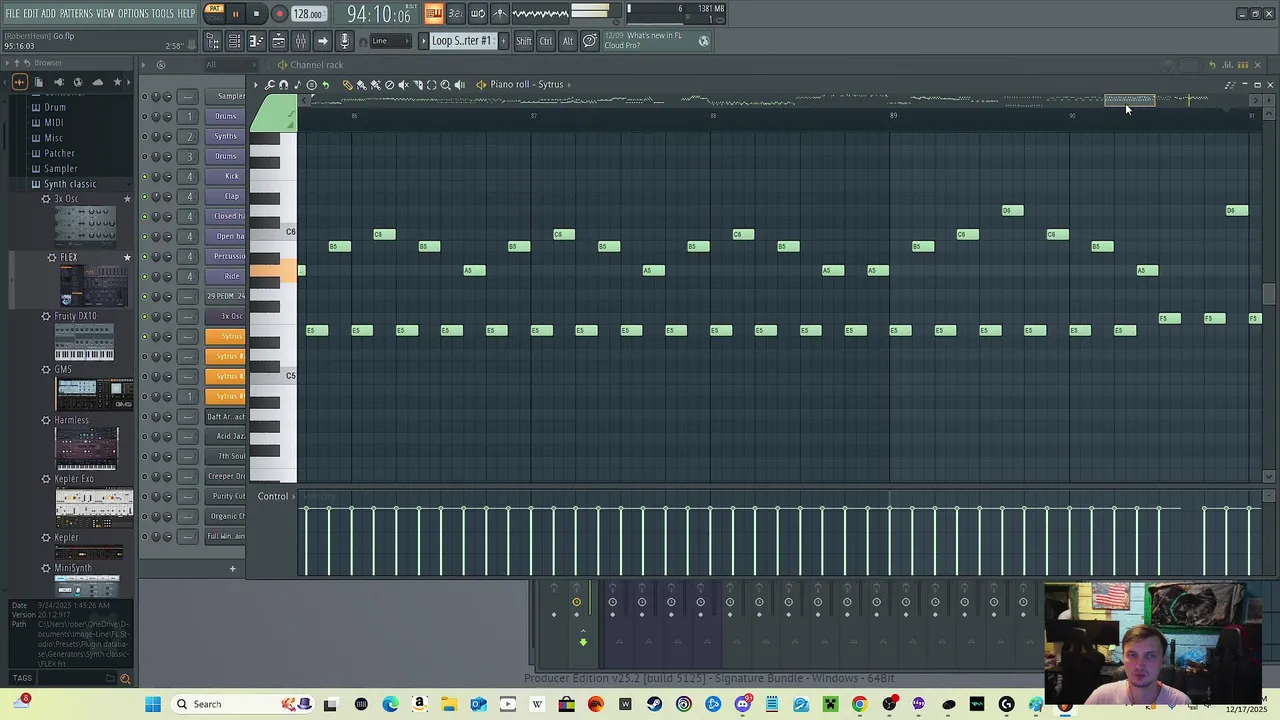Select the Kick channel button

point(226,176)
